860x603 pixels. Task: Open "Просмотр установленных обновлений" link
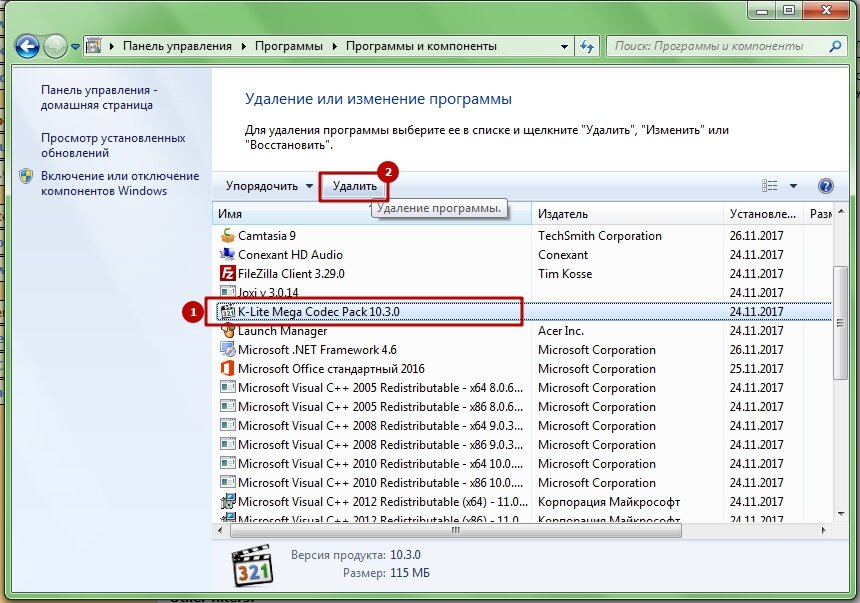point(113,145)
